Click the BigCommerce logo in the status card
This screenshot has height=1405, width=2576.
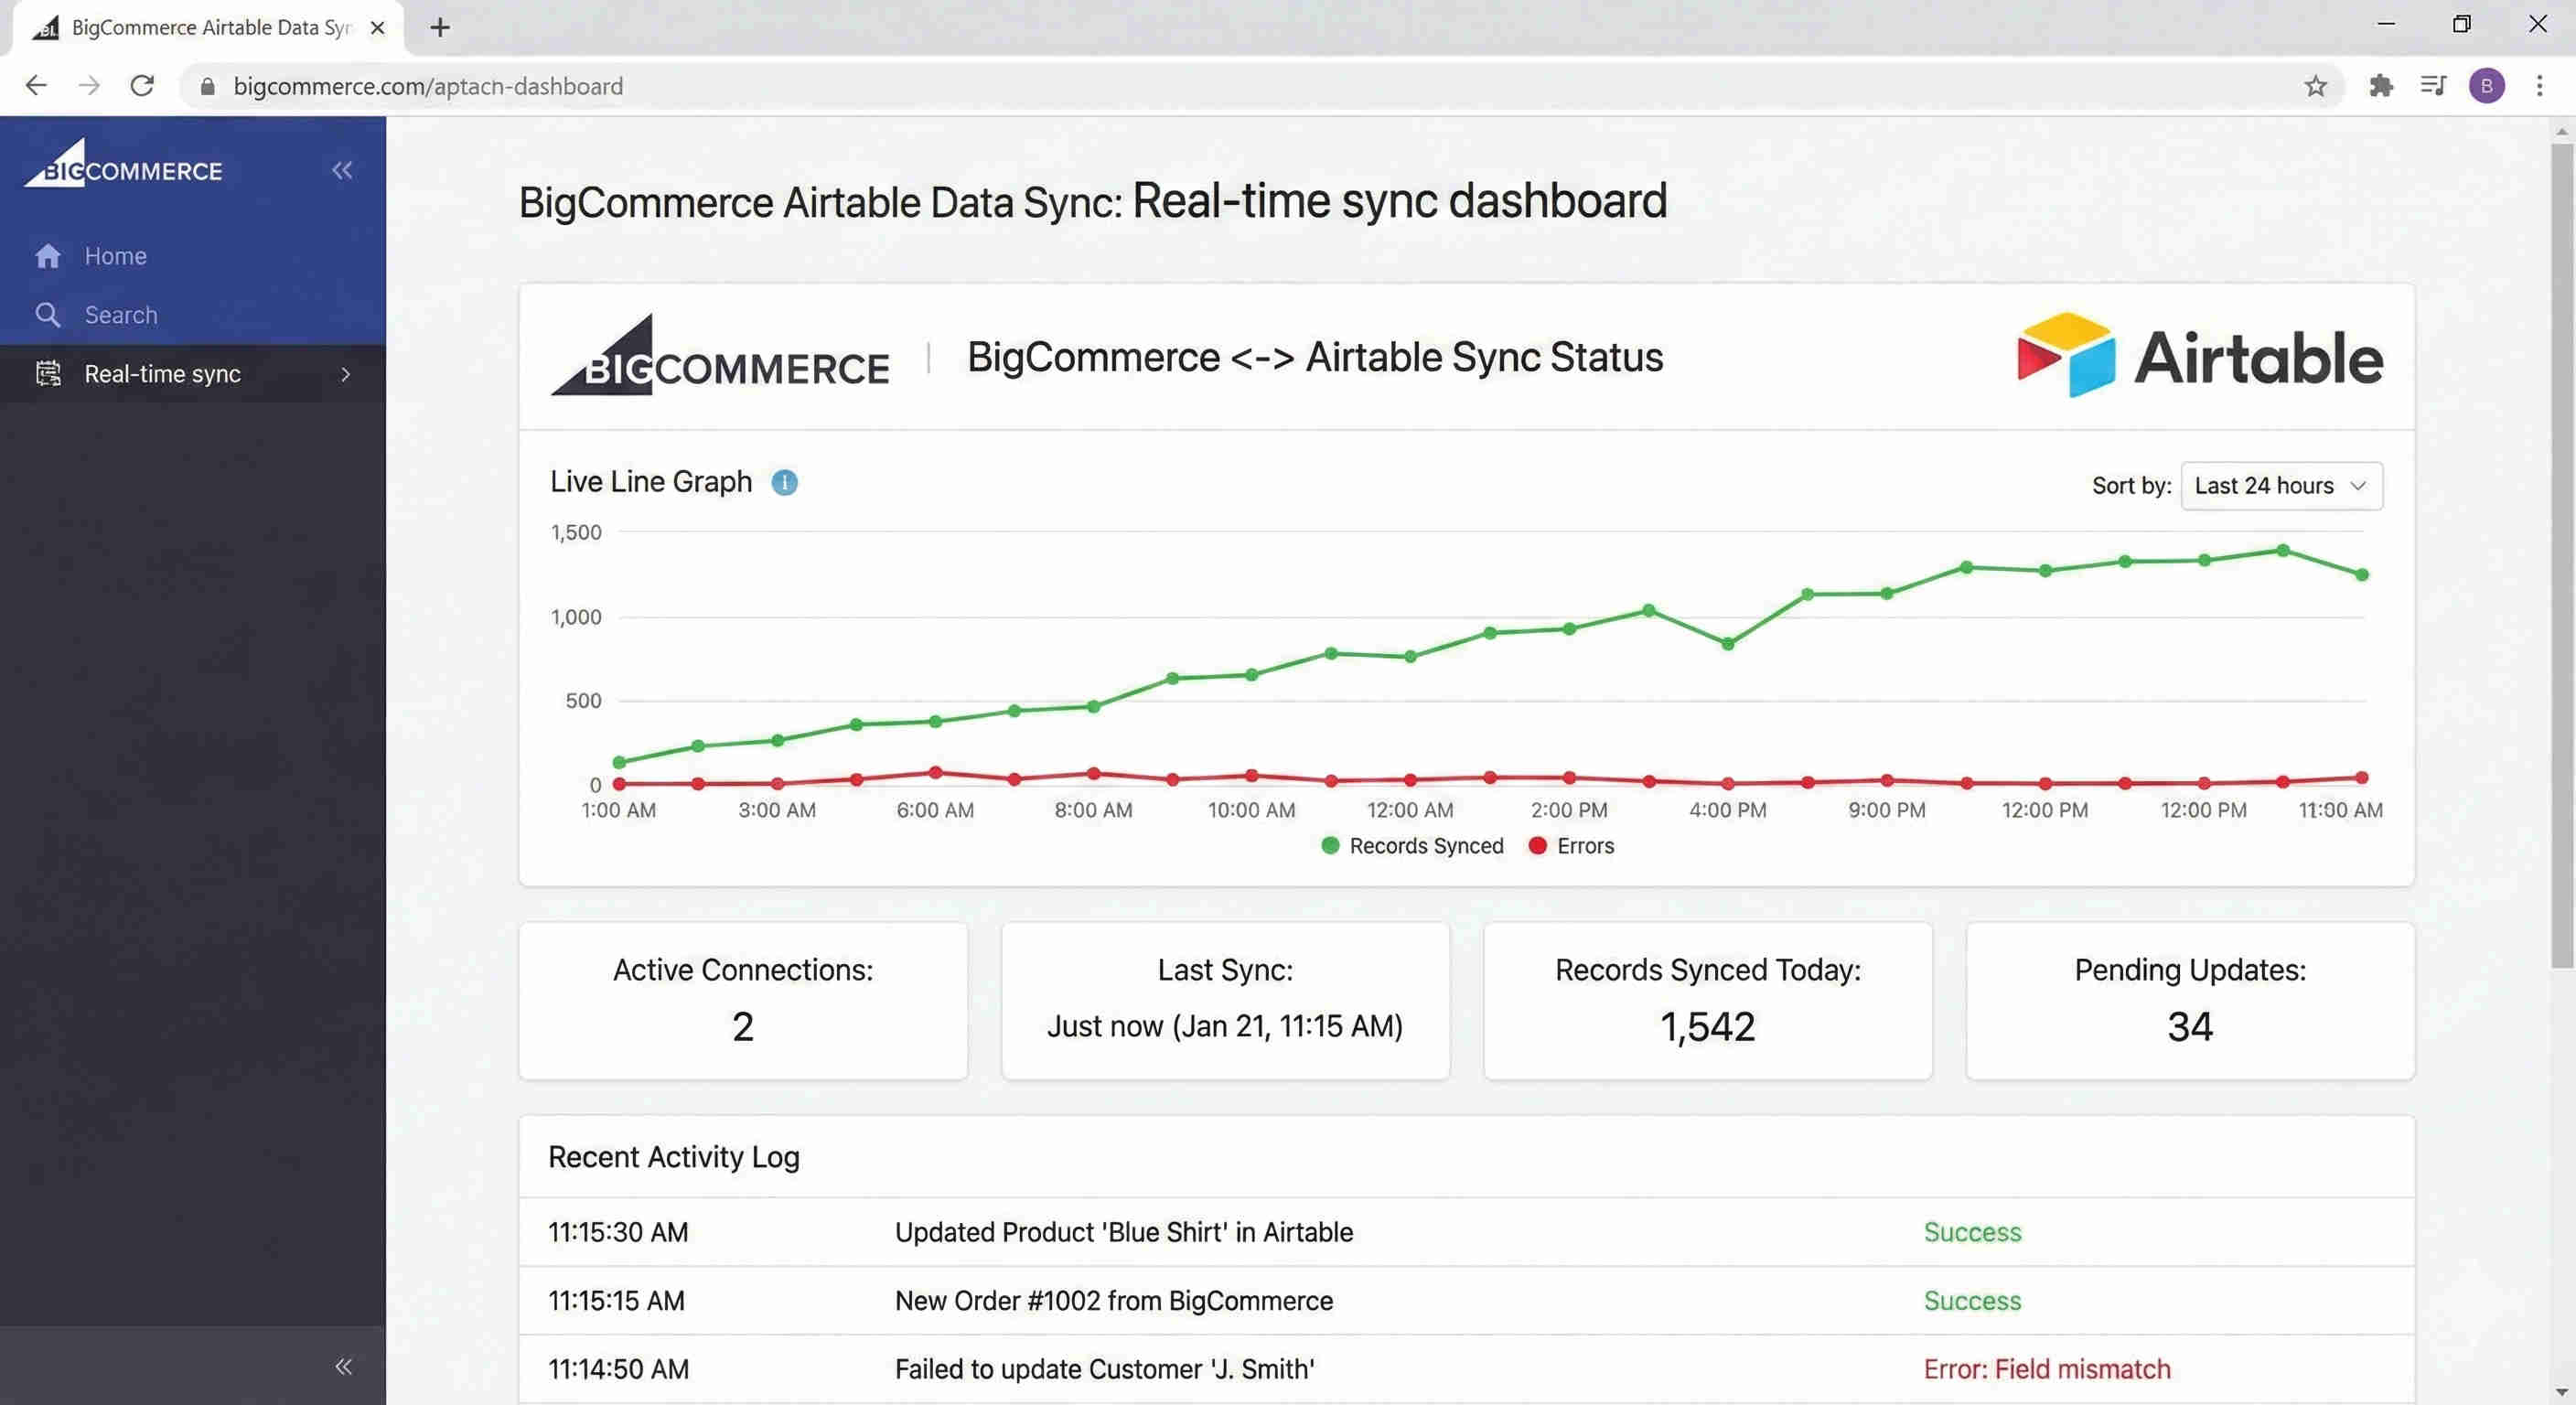click(719, 355)
